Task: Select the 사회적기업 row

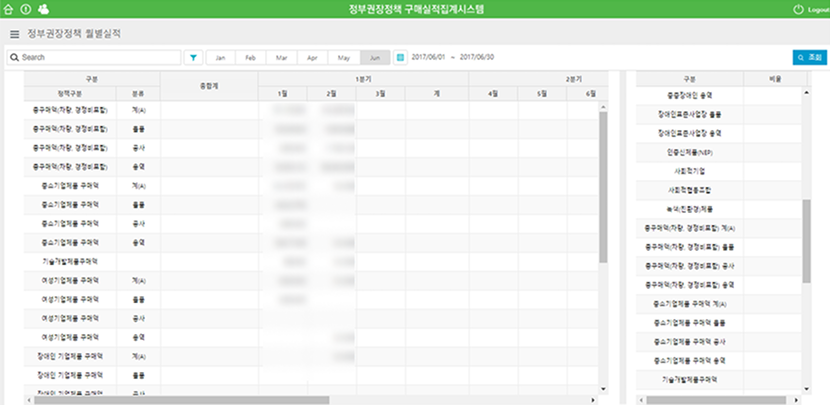Action: 719,172
